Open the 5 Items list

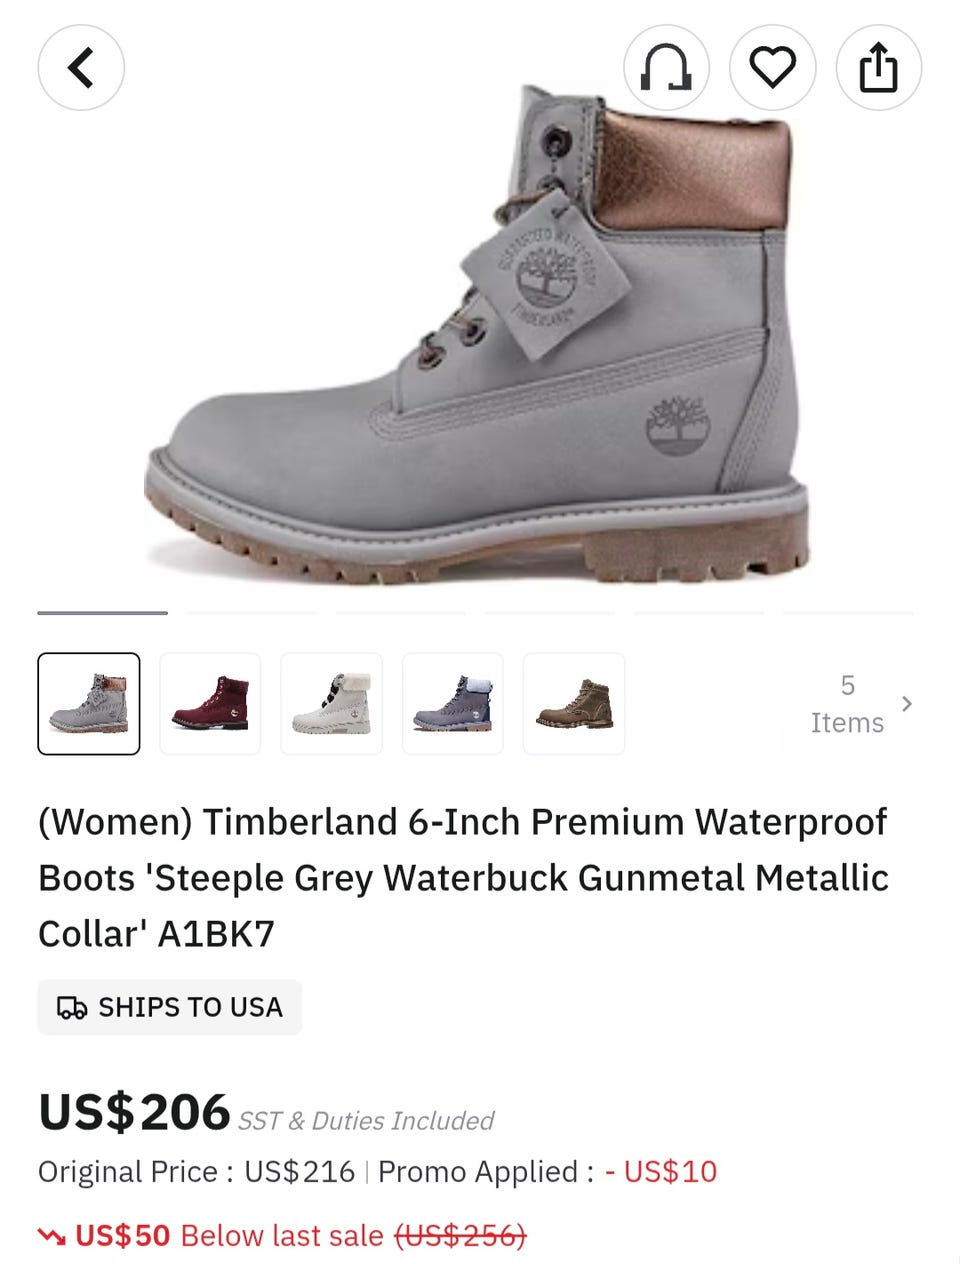click(847, 704)
